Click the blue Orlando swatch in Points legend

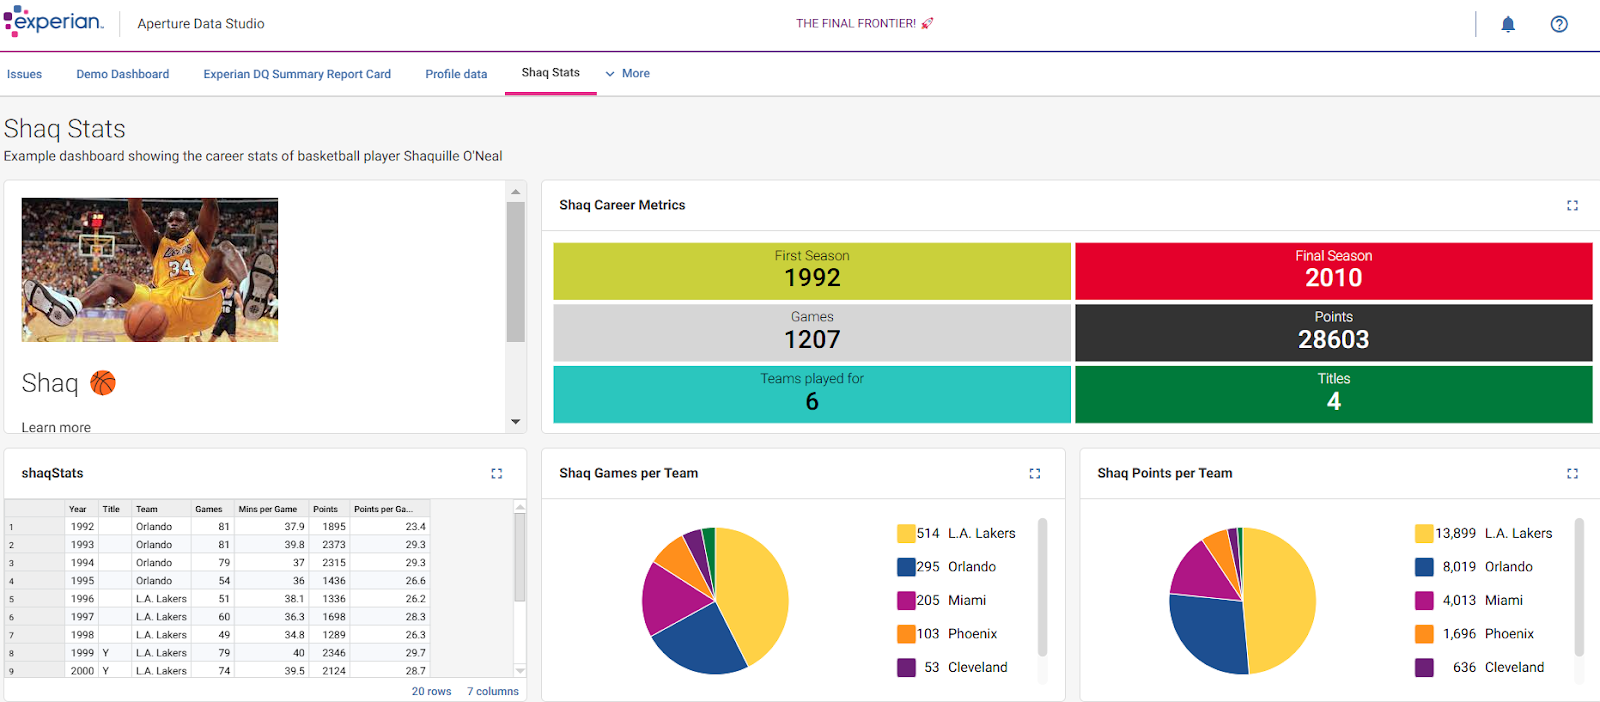[1424, 567]
